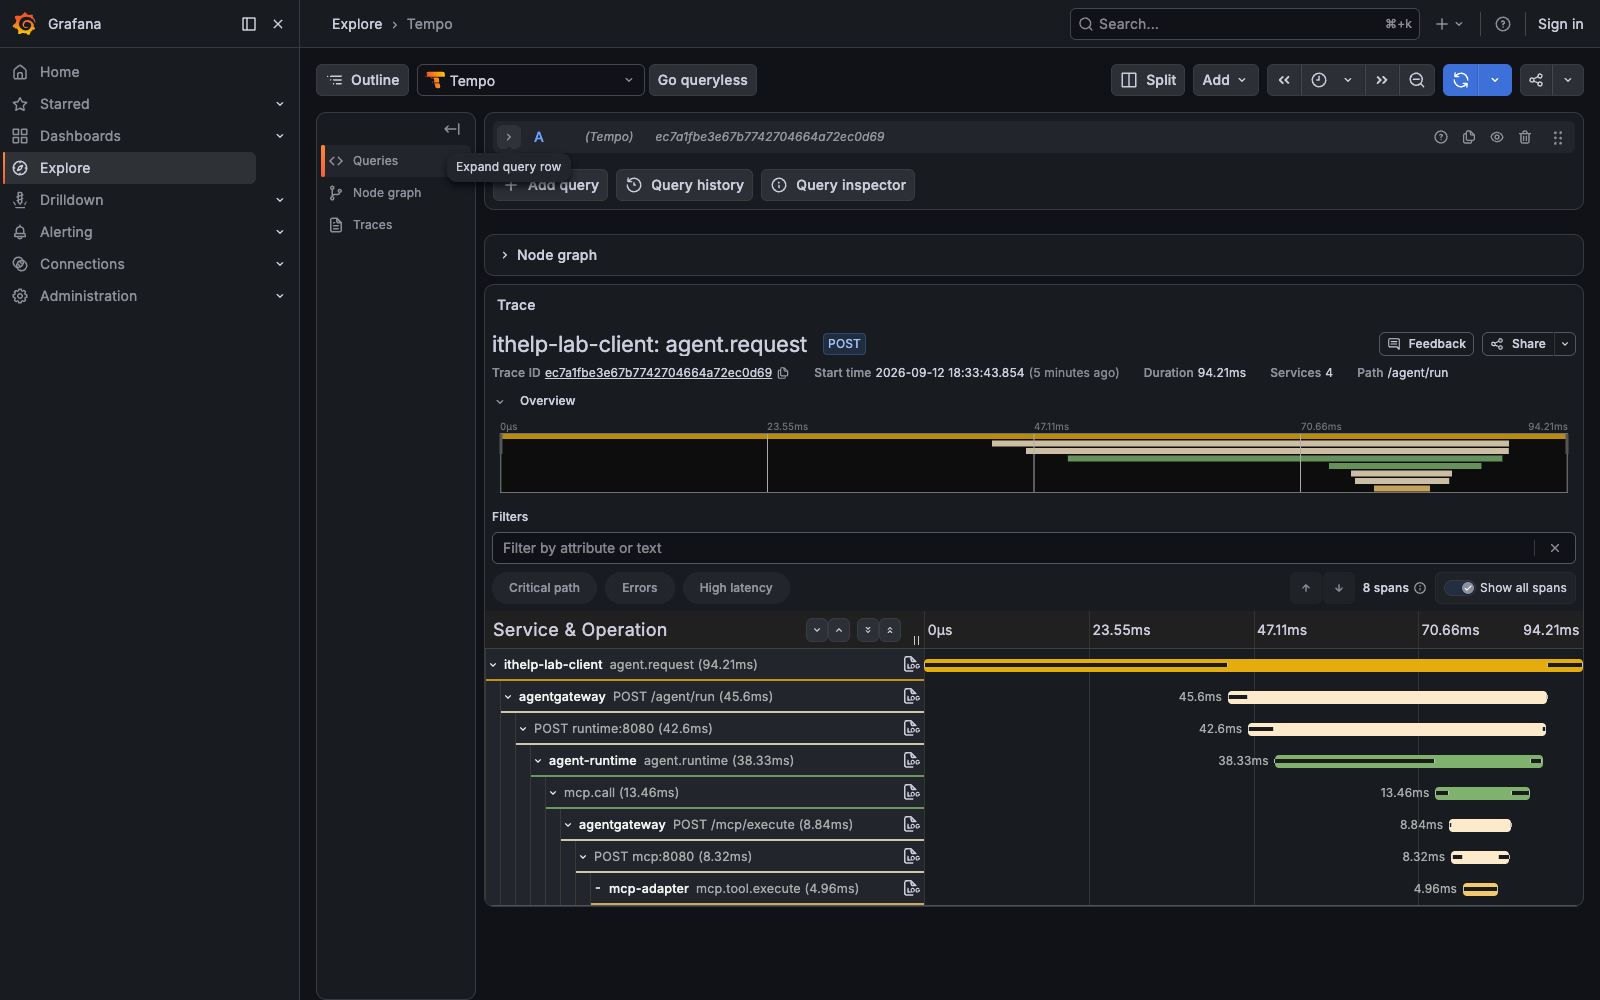
Task: Toggle the Errors filter
Action: click(639, 588)
